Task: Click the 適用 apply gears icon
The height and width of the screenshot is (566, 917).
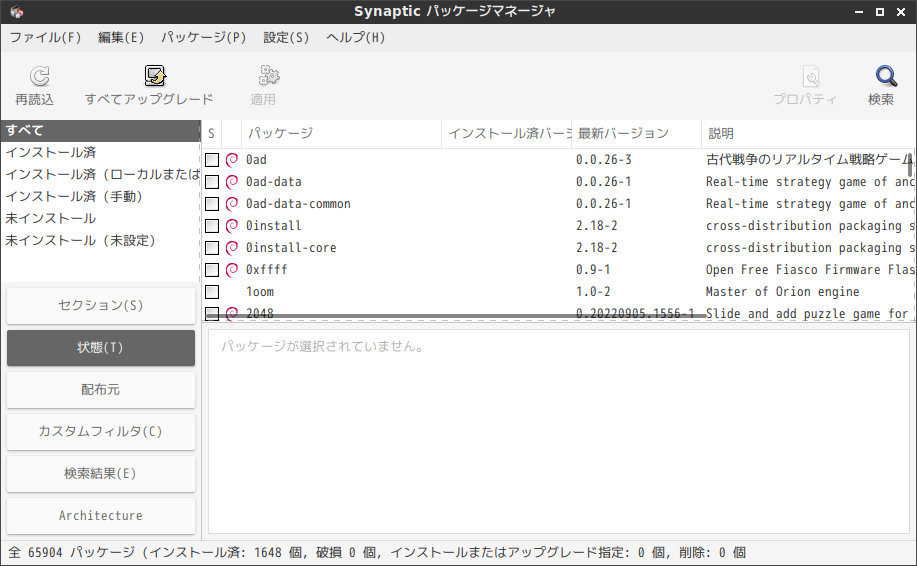Action: 268,76
